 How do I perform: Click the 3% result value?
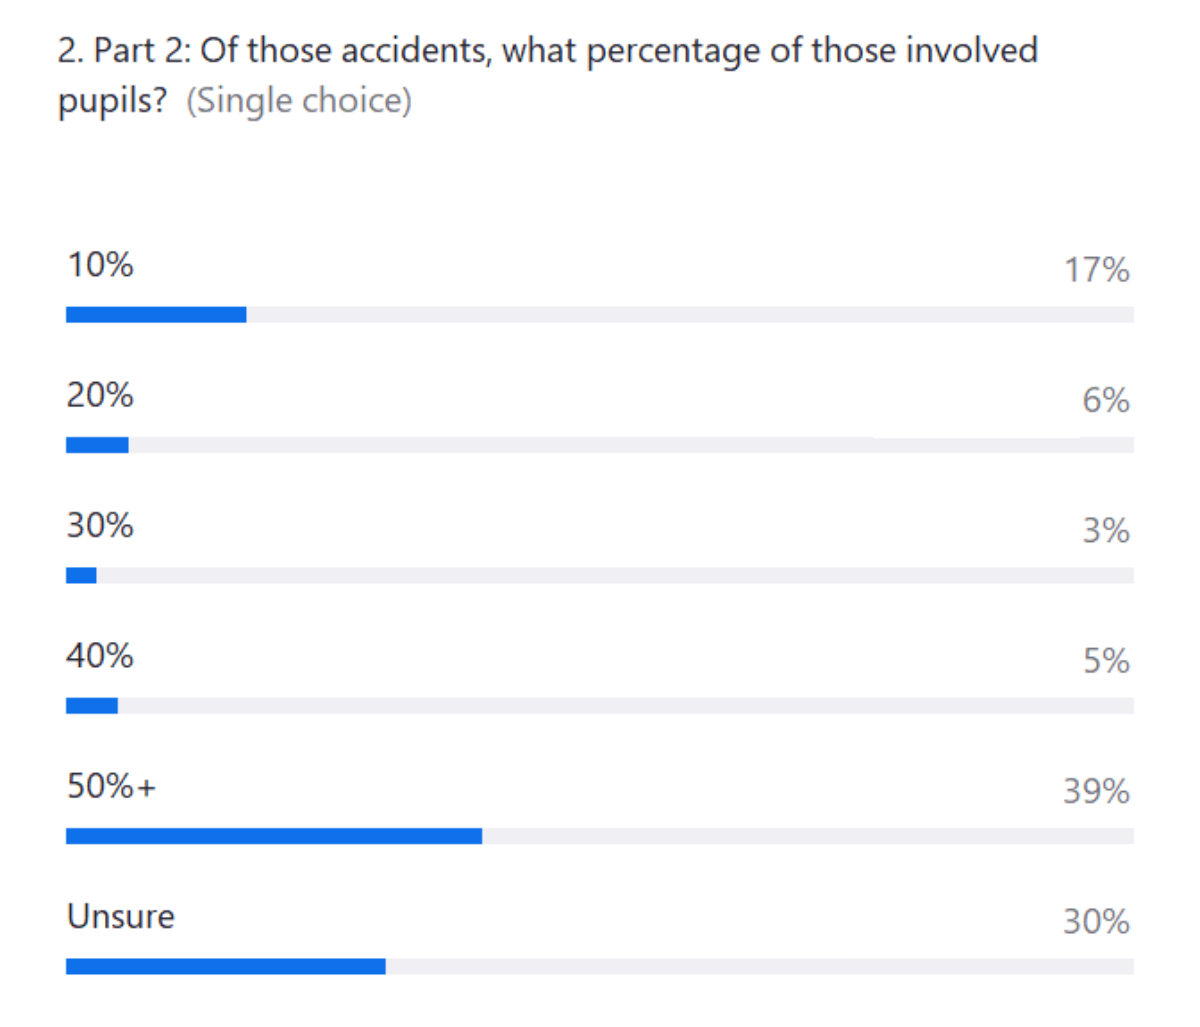1105,530
